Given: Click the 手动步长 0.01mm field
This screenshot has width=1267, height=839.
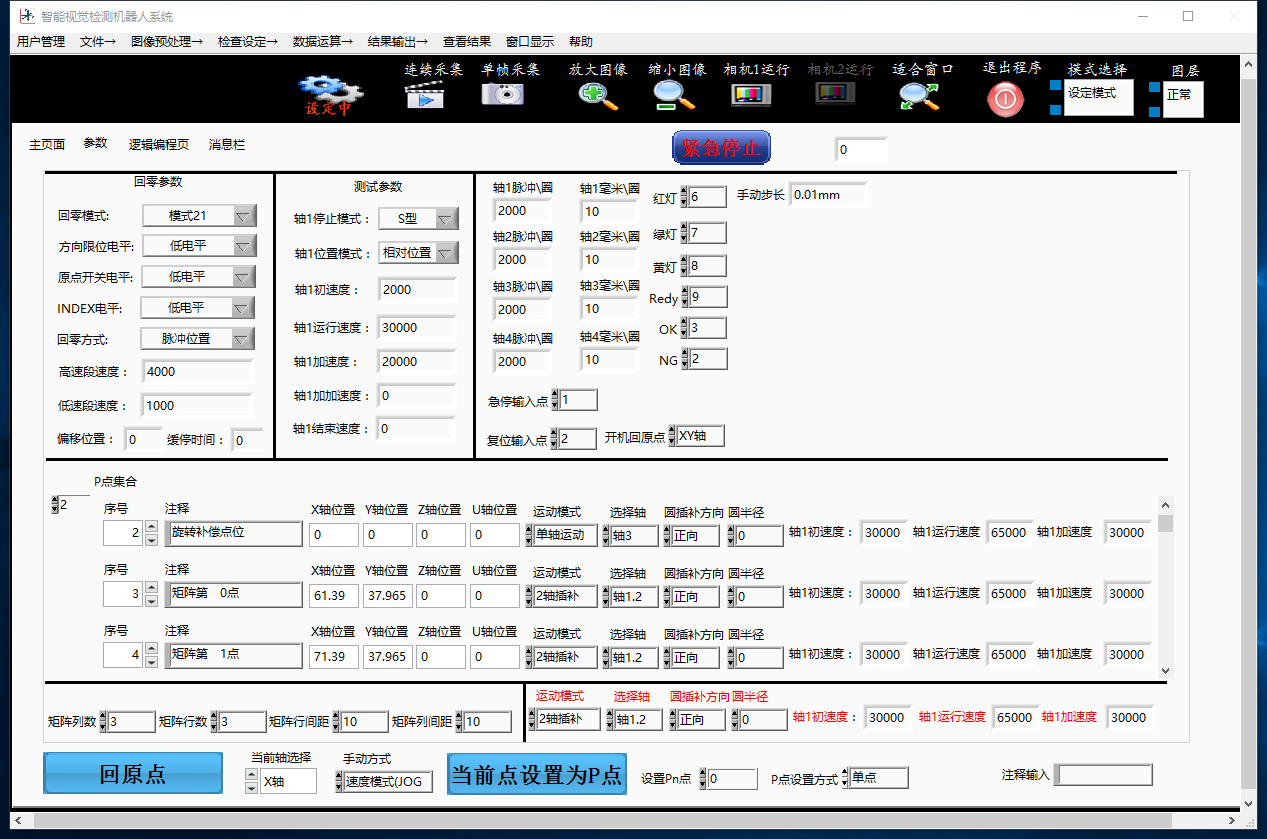Looking at the screenshot, I should pyautogui.click(x=828, y=195).
